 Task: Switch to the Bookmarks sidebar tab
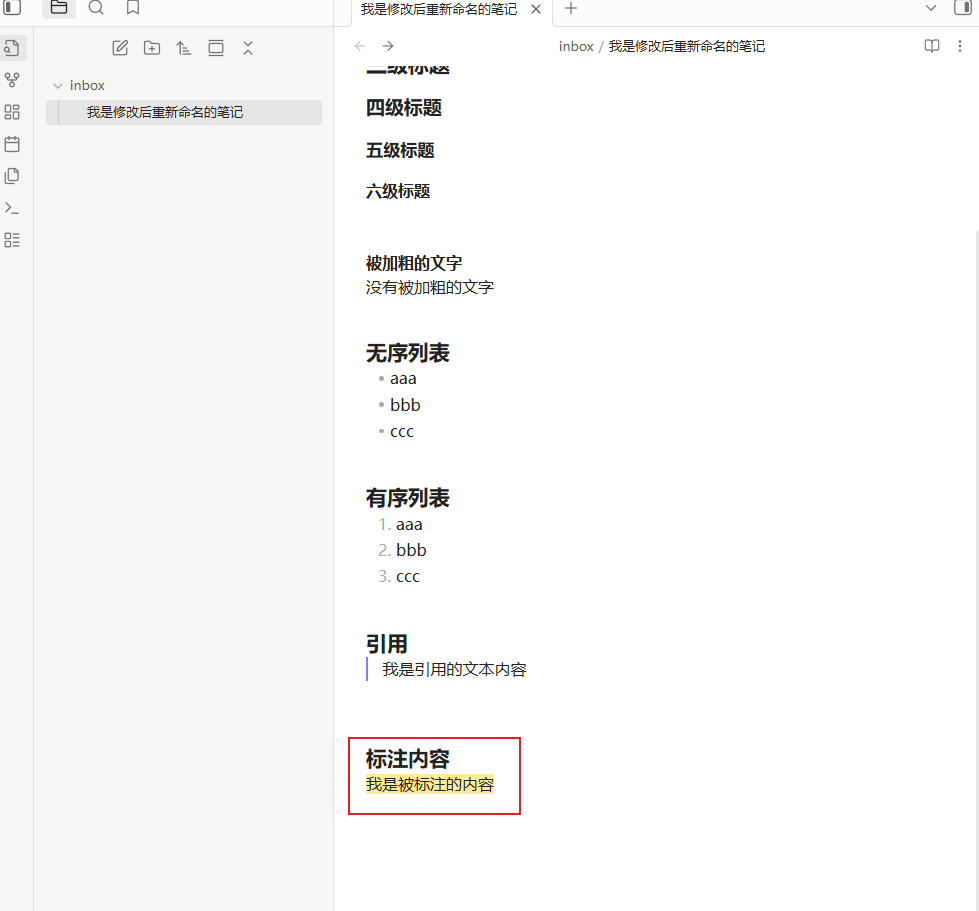pyautogui.click(x=133, y=8)
